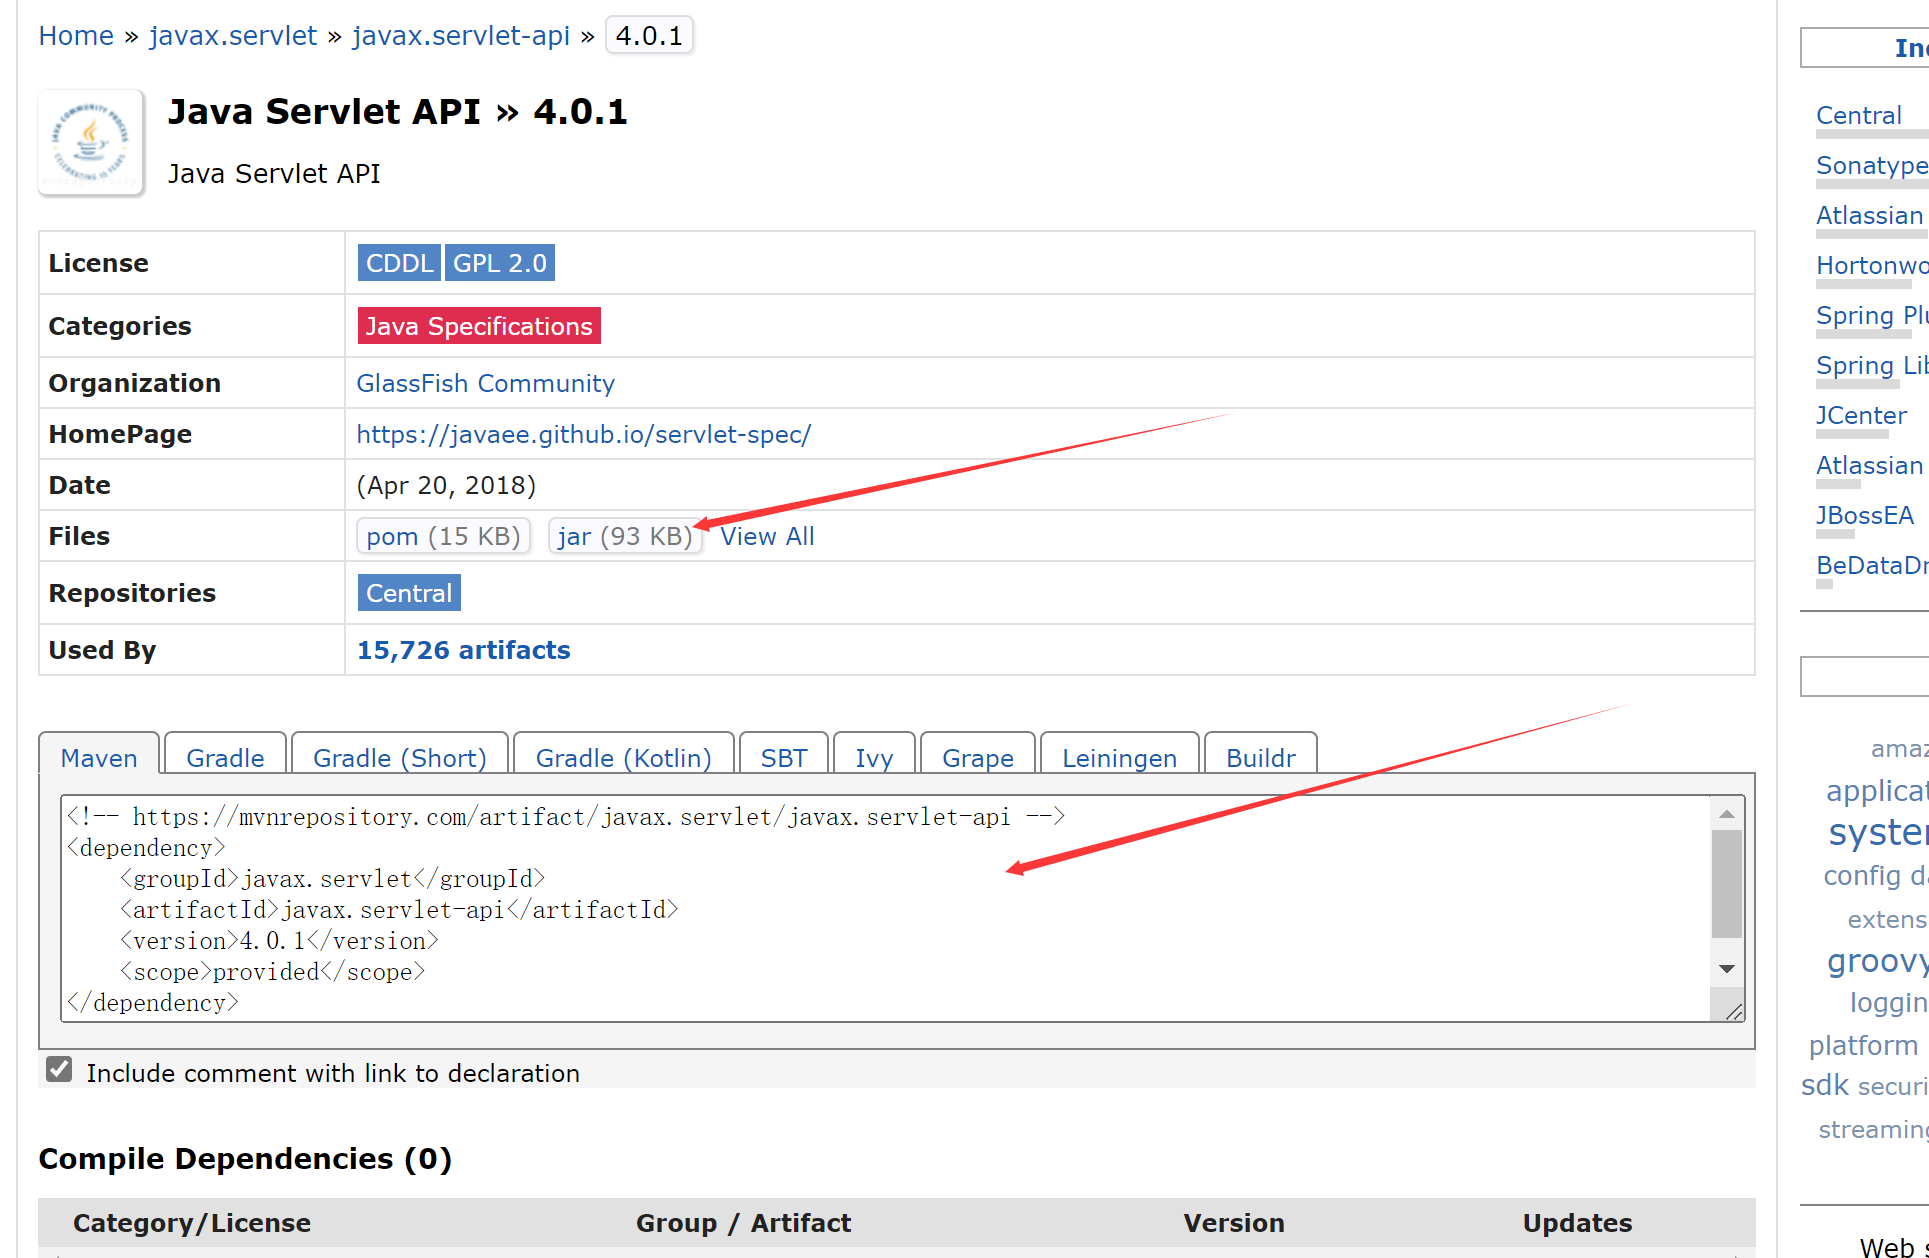This screenshot has width=1929, height=1258.
Task: Click the dependency snippet scrollbar thumb
Action: 1726,884
